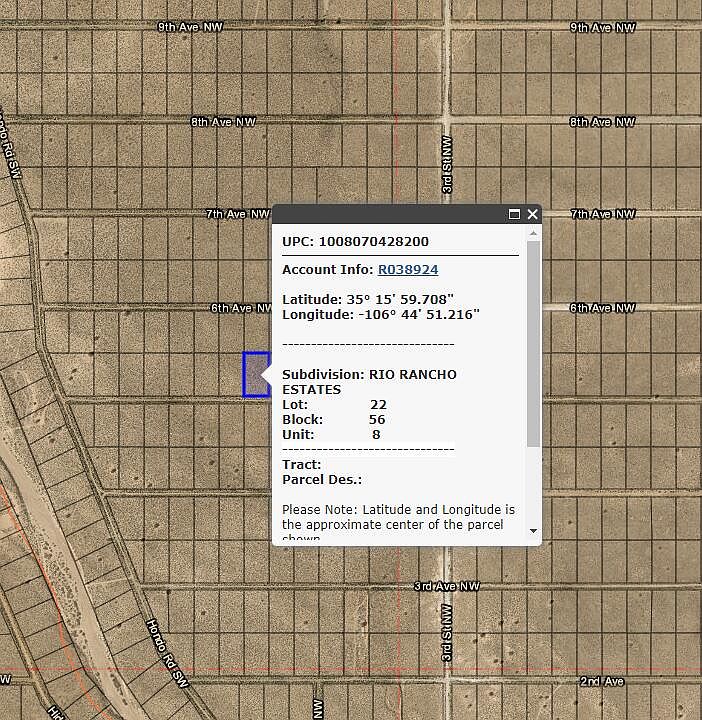Click the 3rd Ave NW street label

[447, 586]
